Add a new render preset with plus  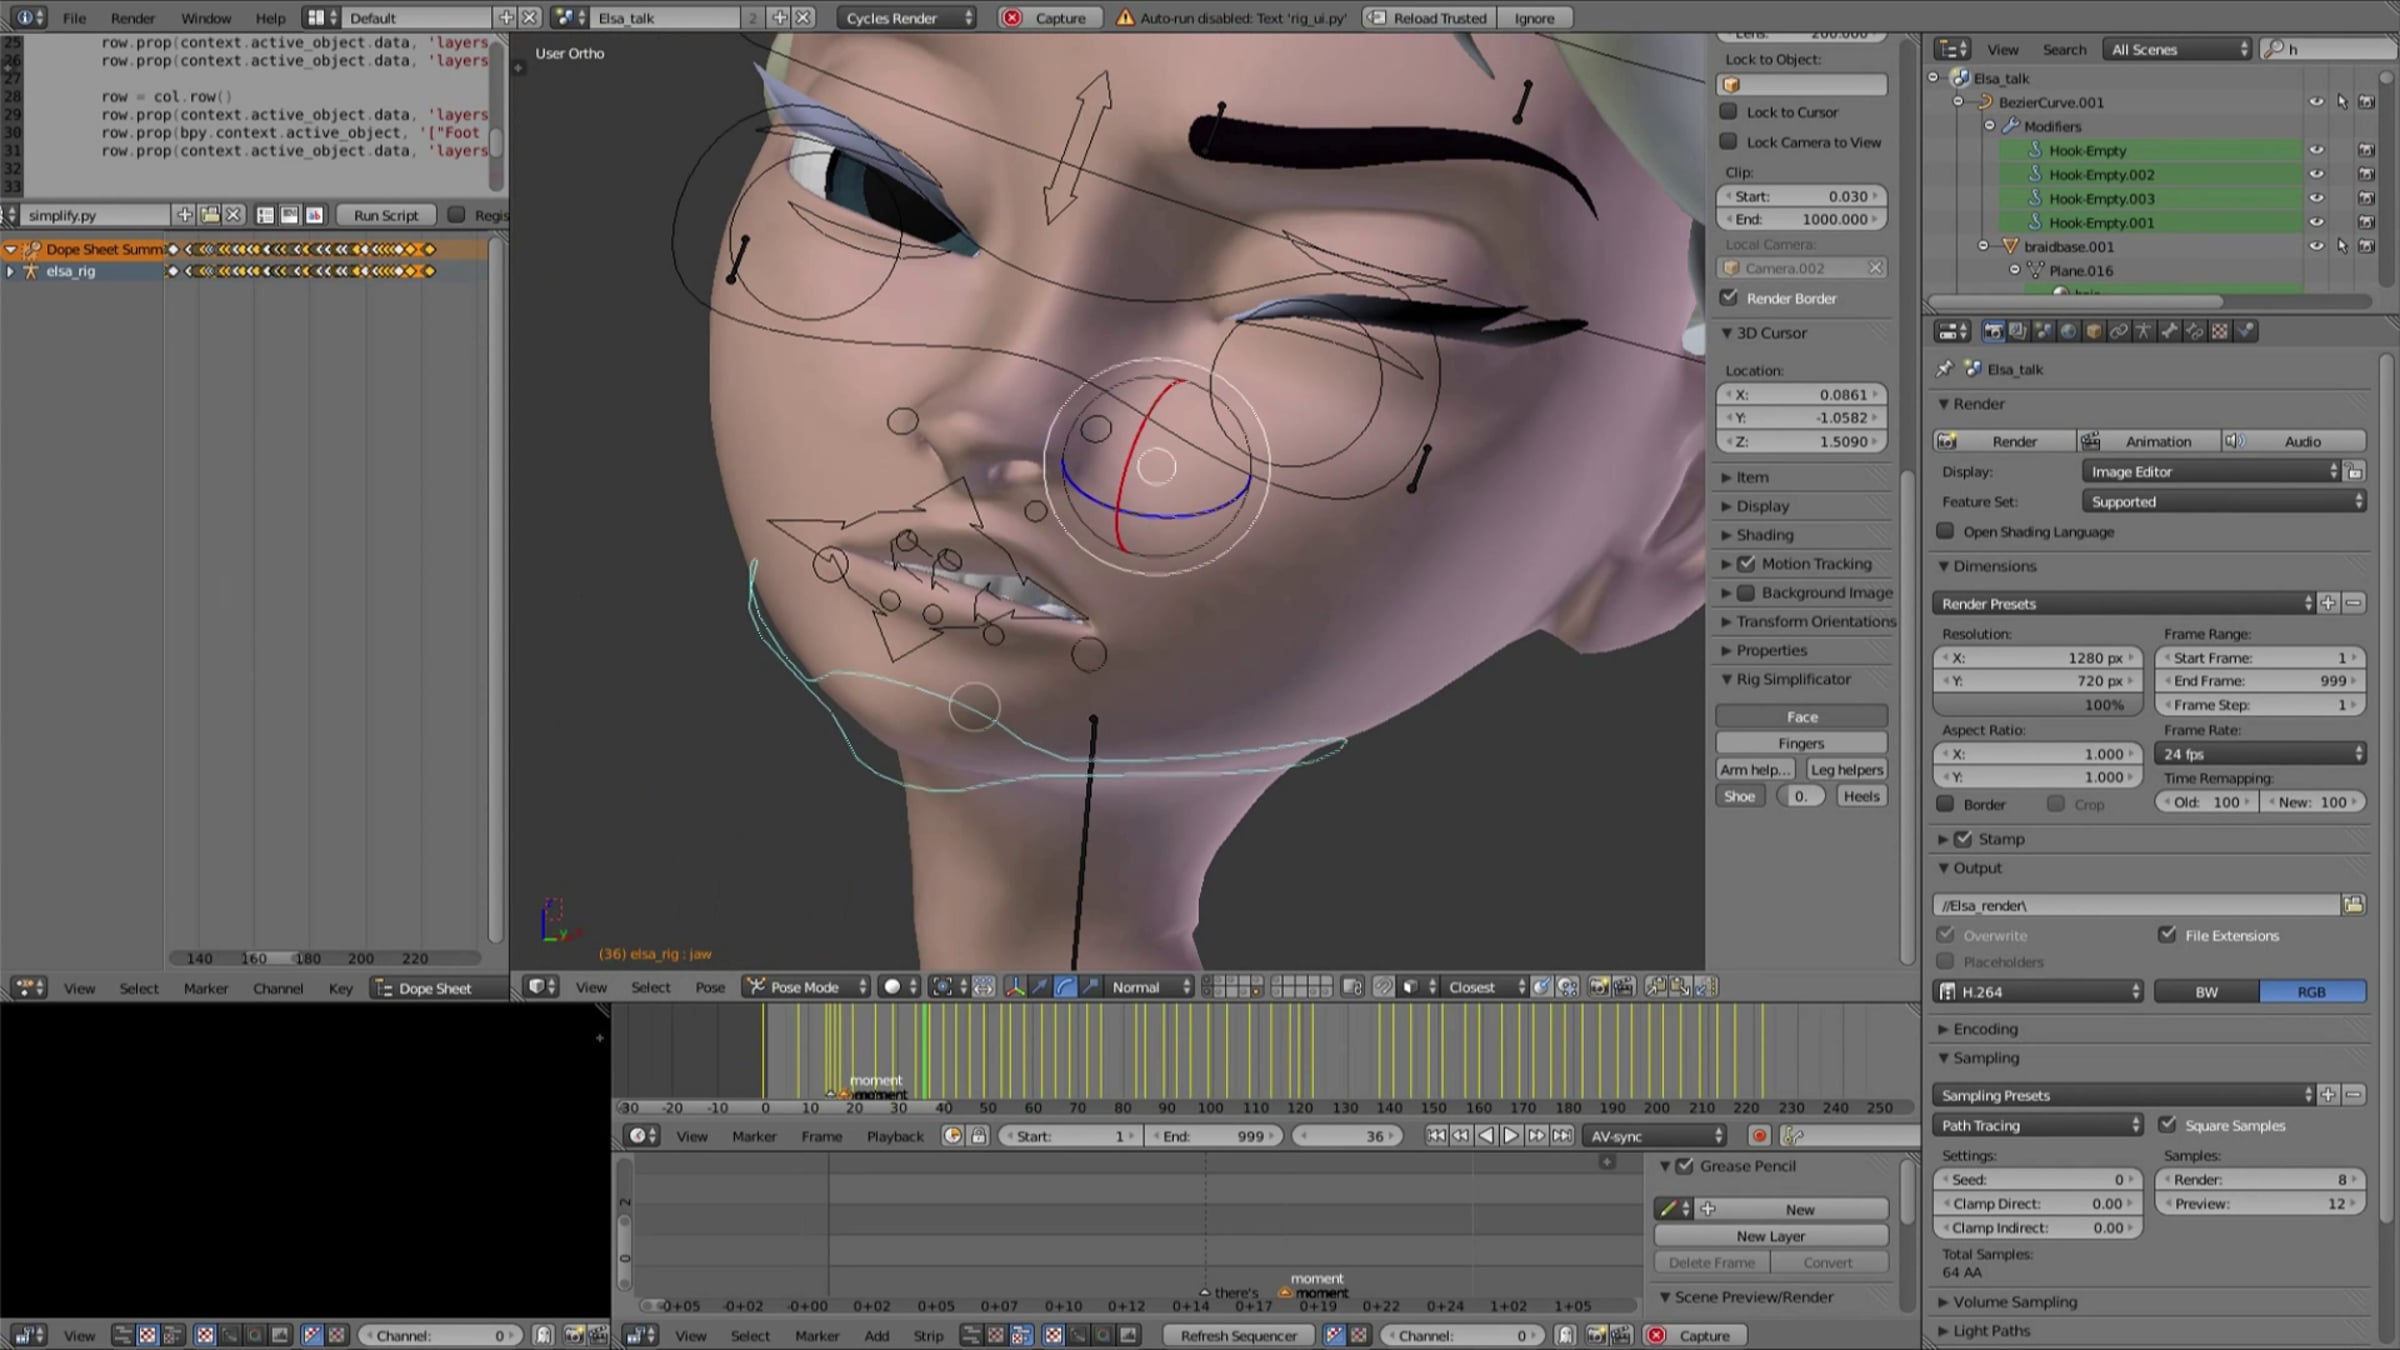pyautogui.click(x=2328, y=603)
